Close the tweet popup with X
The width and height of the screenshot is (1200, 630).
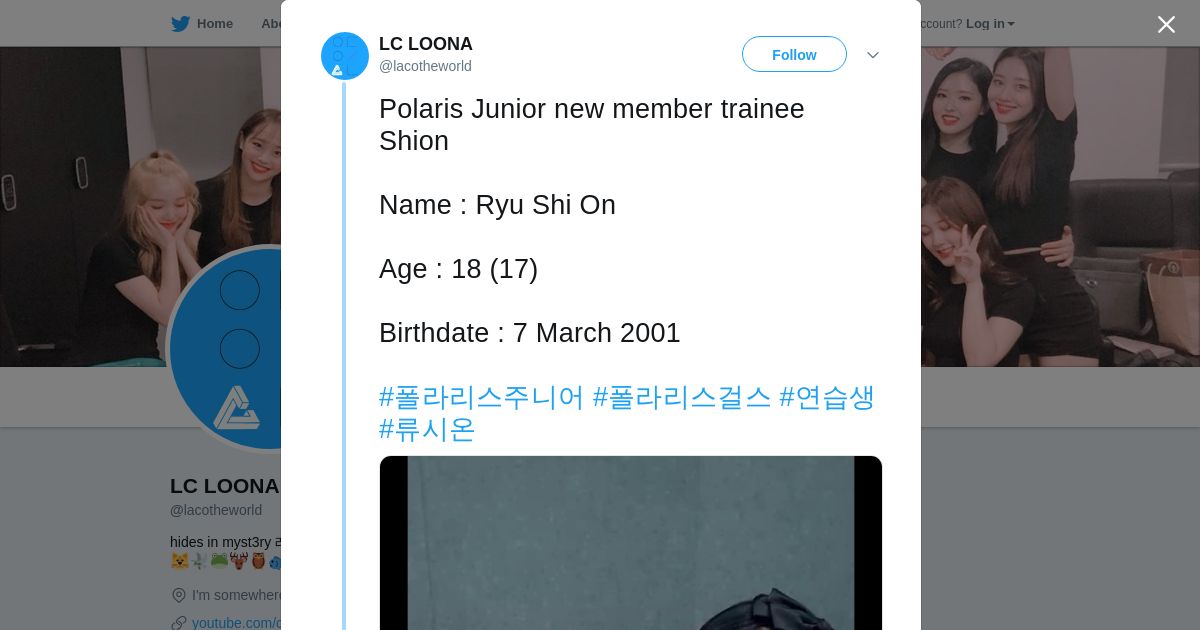pyautogui.click(x=1166, y=25)
